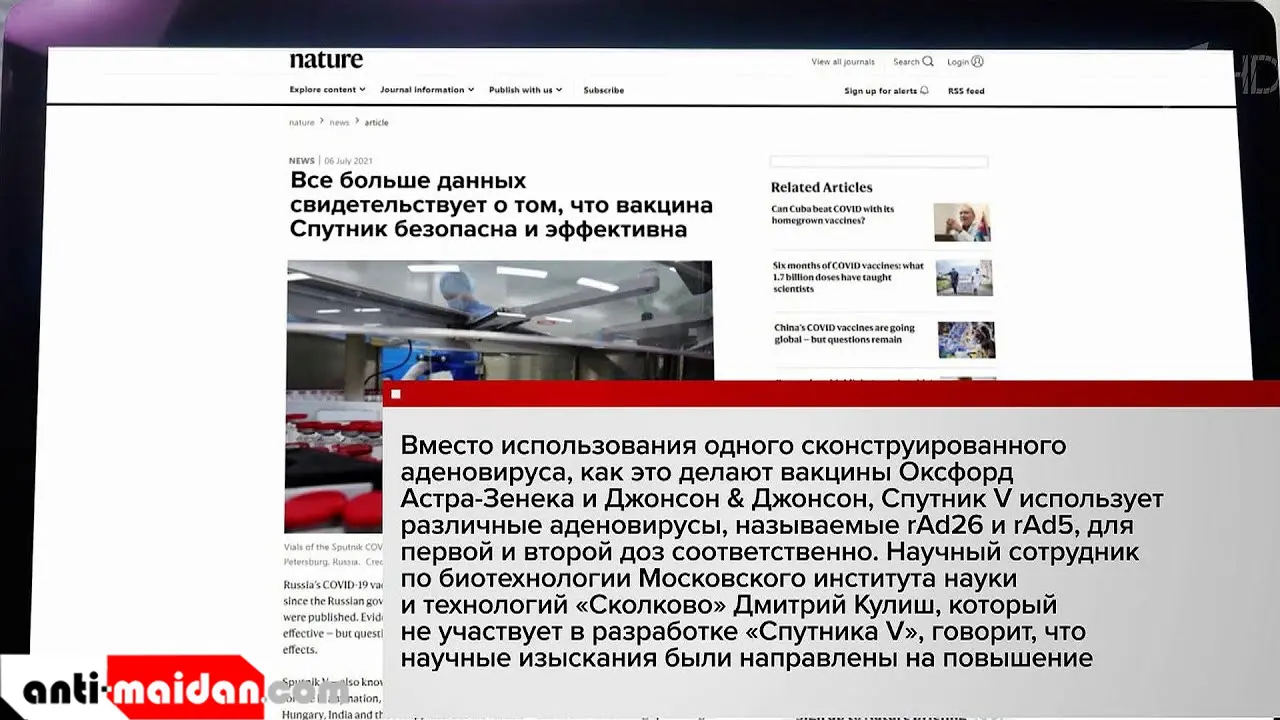
Task: Click the Search magnifier icon
Action: click(928, 61)
